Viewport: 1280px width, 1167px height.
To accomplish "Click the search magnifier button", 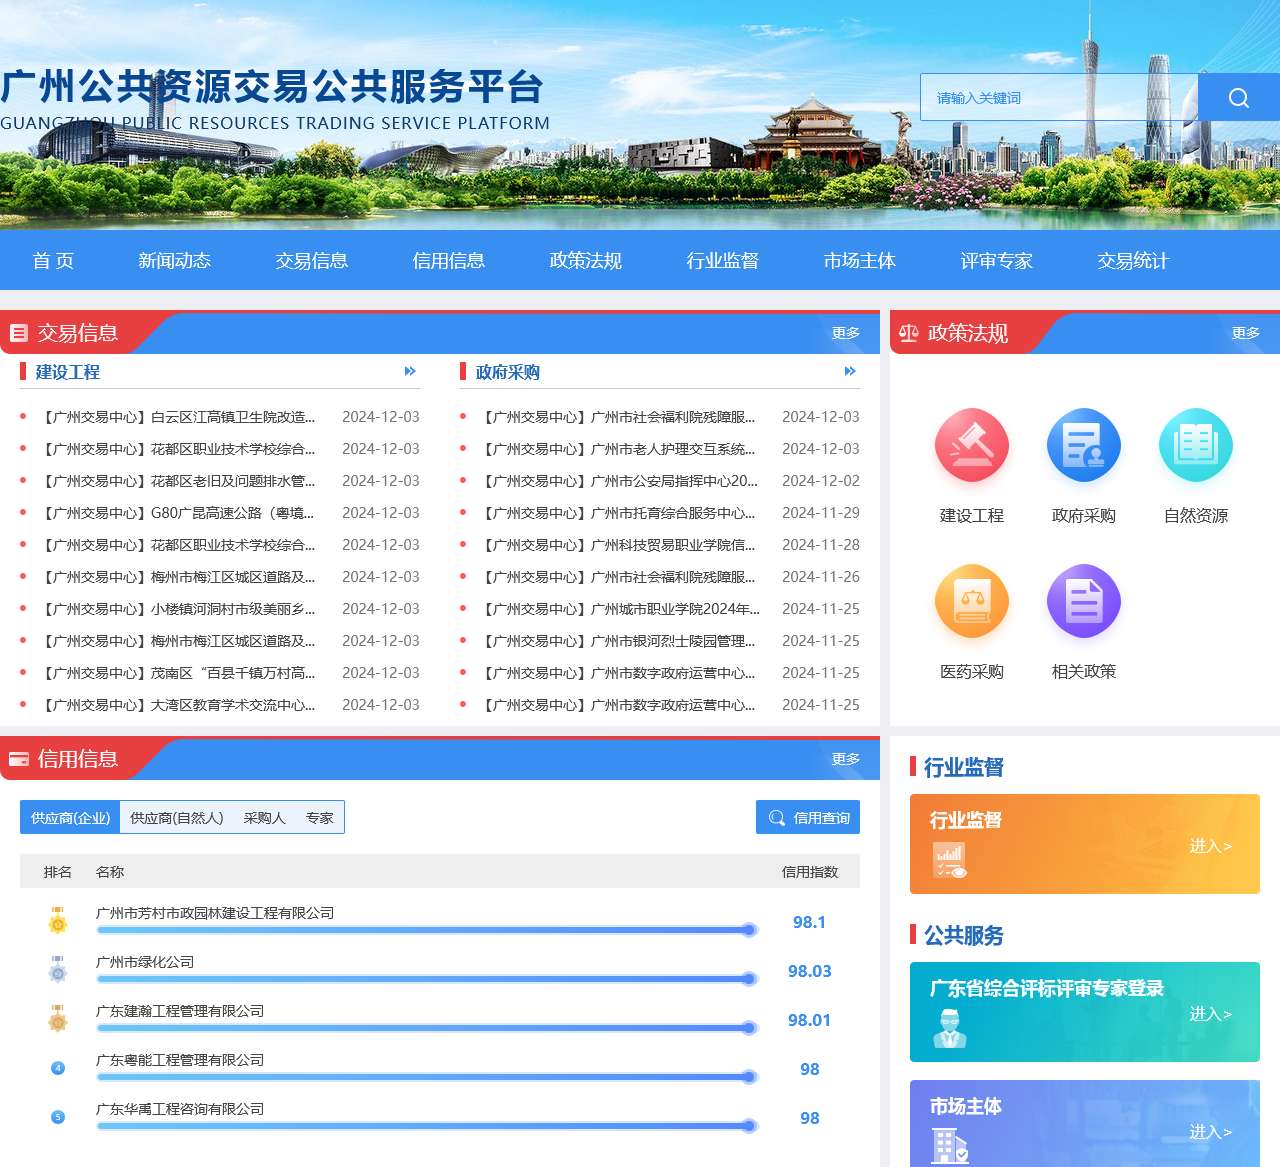I will (1238, 98).
